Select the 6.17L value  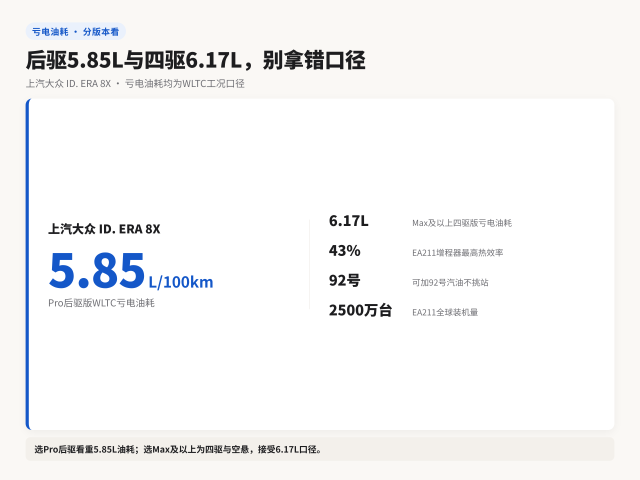pos(349,221)
